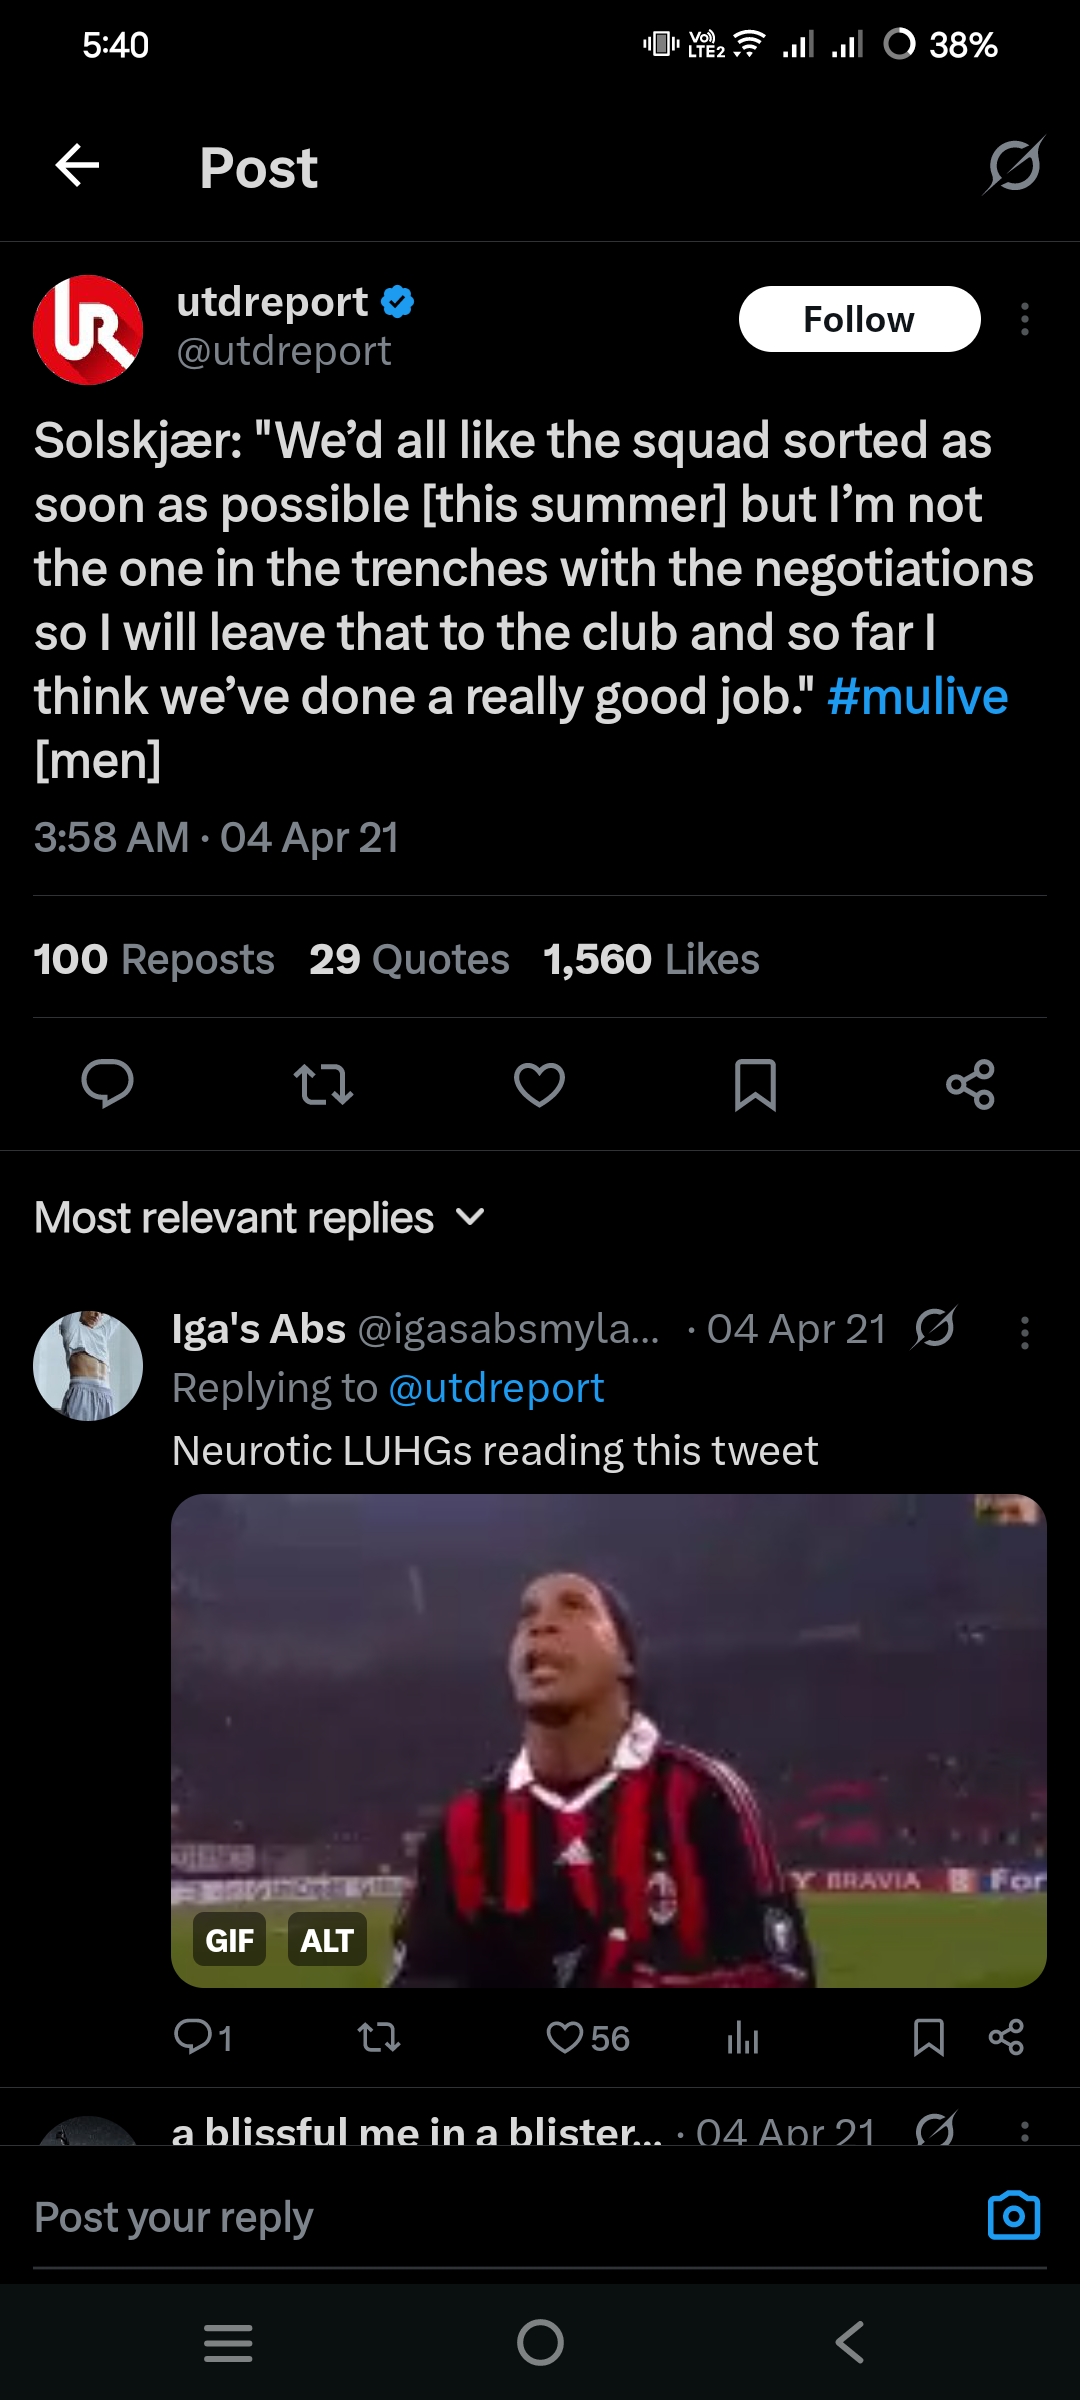The height and width of the screenshot is (2400, 1080).
Task: Reply to the main utdreport post
Action: pos(107,1084)
